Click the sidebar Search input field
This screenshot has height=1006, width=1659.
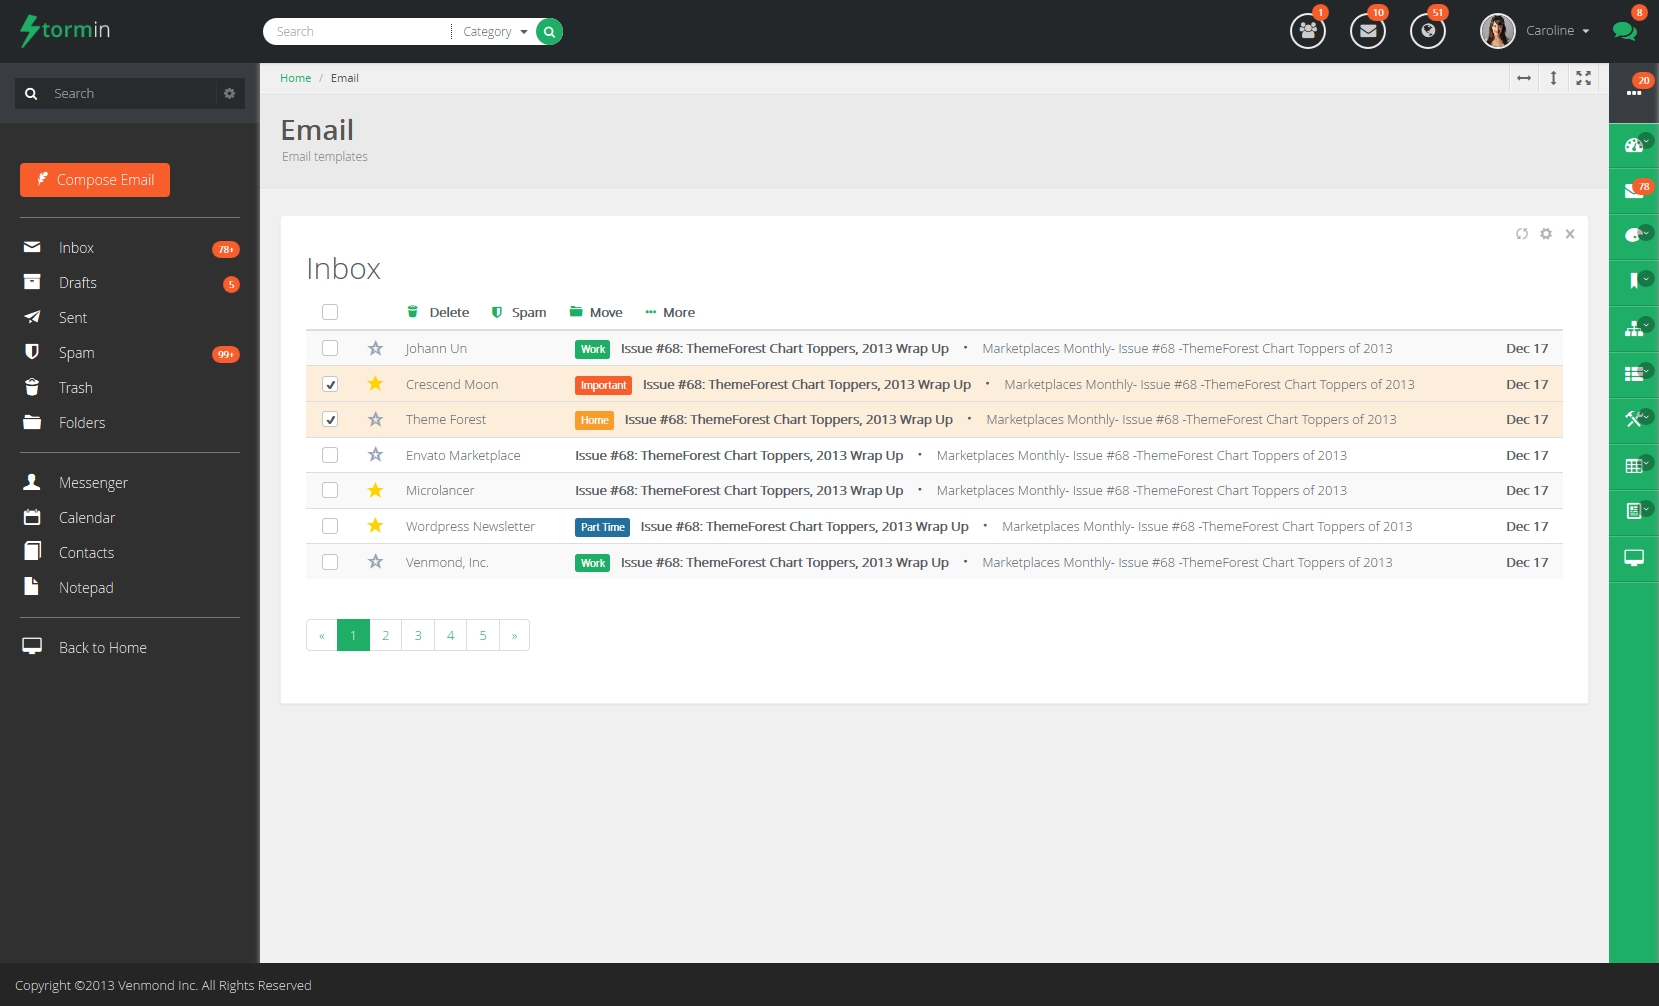pos(130,94)
